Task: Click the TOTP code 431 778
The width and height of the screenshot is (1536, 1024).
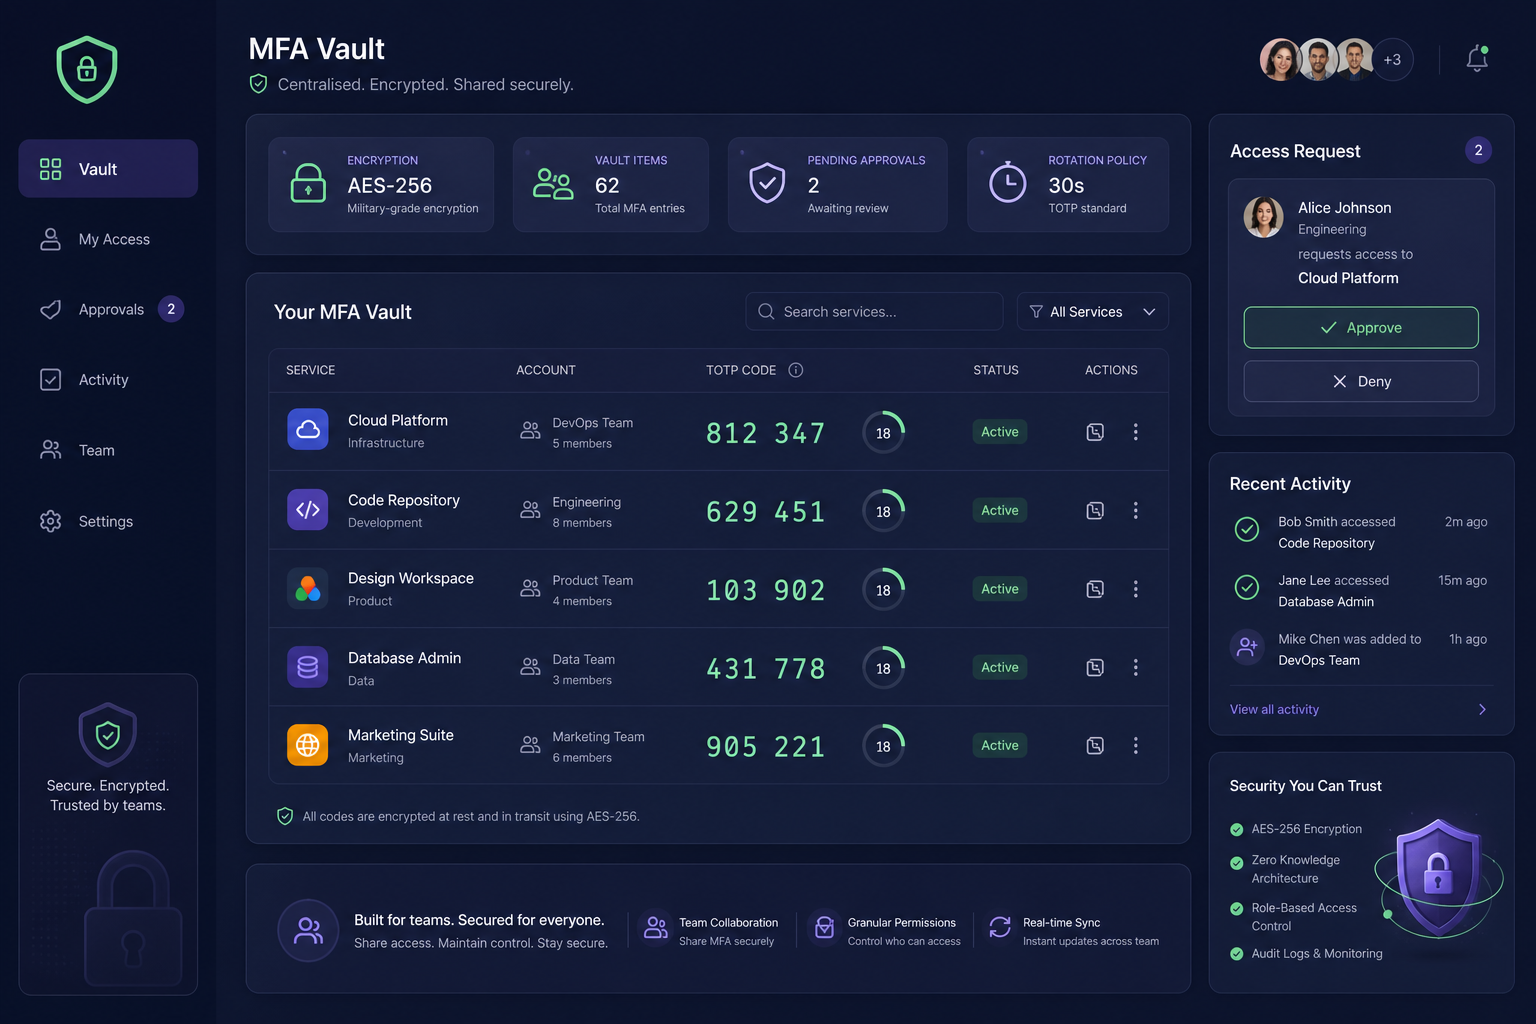Action: tap(766, 668)
